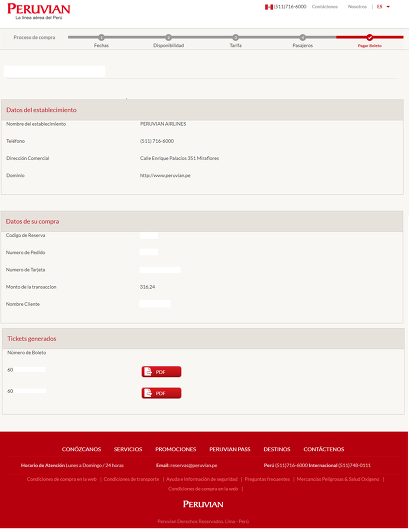Open PERUVIAN PASS footer menu
Viewport: 410px width, 531px height.
[230, 449]
